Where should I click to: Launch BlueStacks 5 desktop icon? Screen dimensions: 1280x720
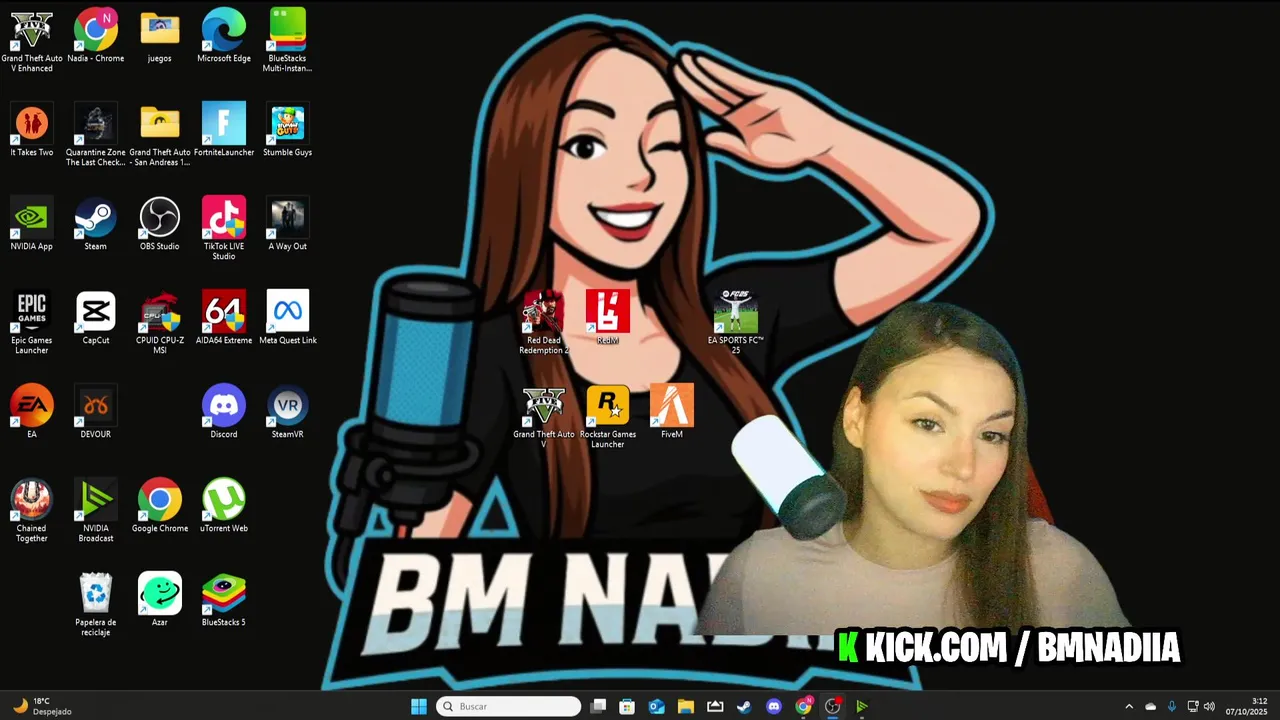224,600
